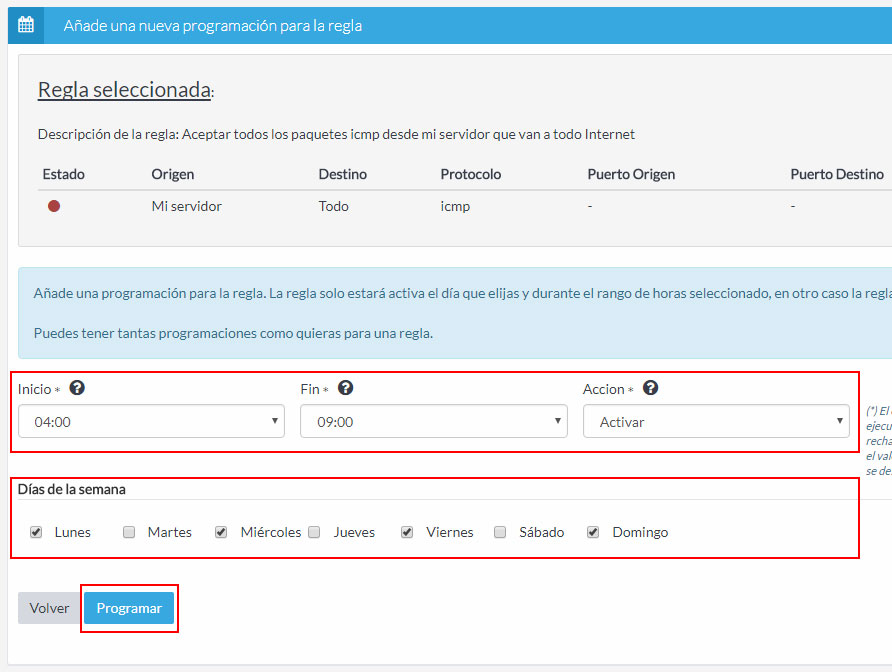Open the Inicio time dropdown
The height and width of the screenshot is (672, 892).
(x=151, y=422)
